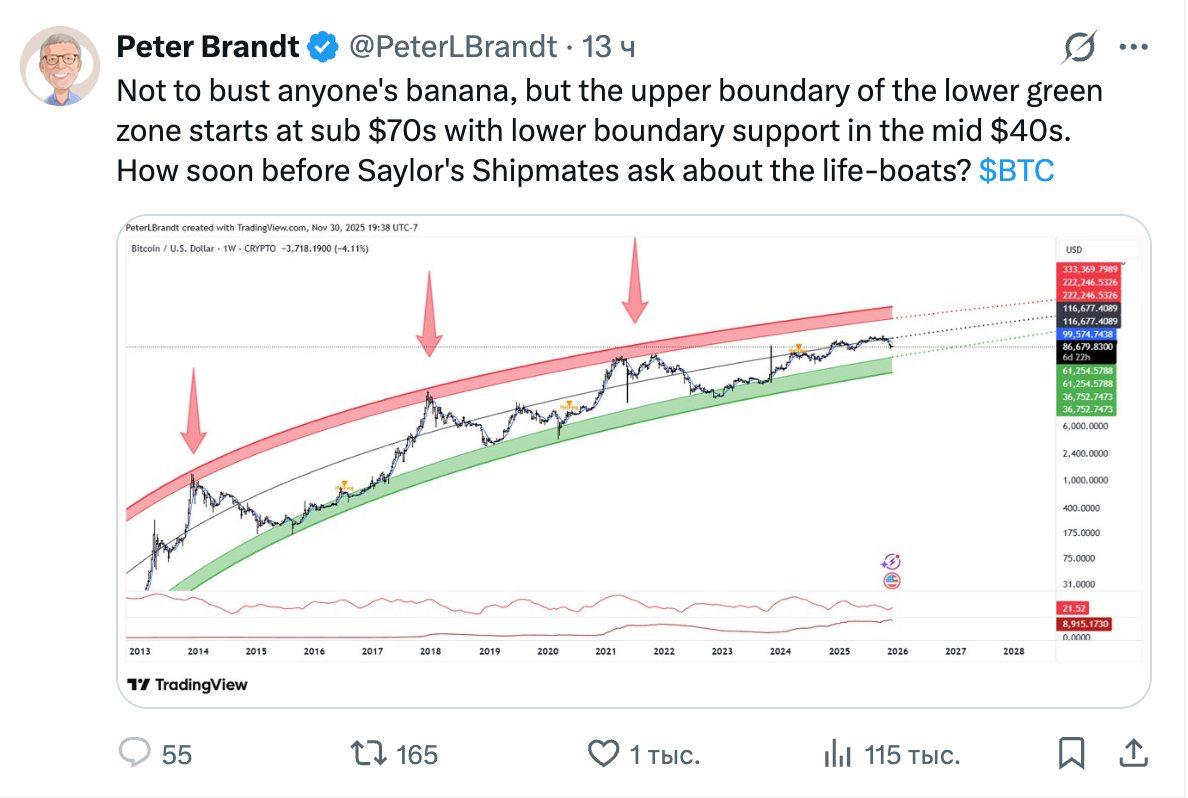
Task: Bookmark this tweet
Action: coord(1071,753)
